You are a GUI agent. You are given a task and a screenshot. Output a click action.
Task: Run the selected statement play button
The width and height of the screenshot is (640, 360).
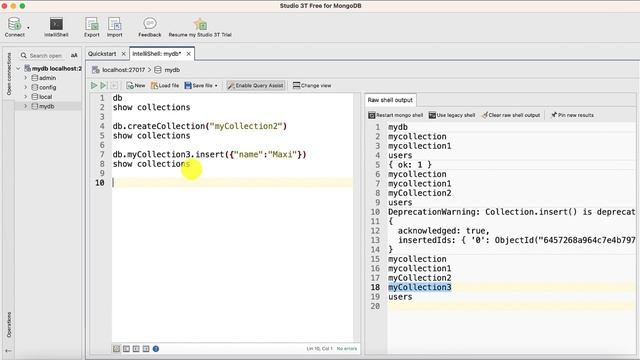click(x=104, y=85)
